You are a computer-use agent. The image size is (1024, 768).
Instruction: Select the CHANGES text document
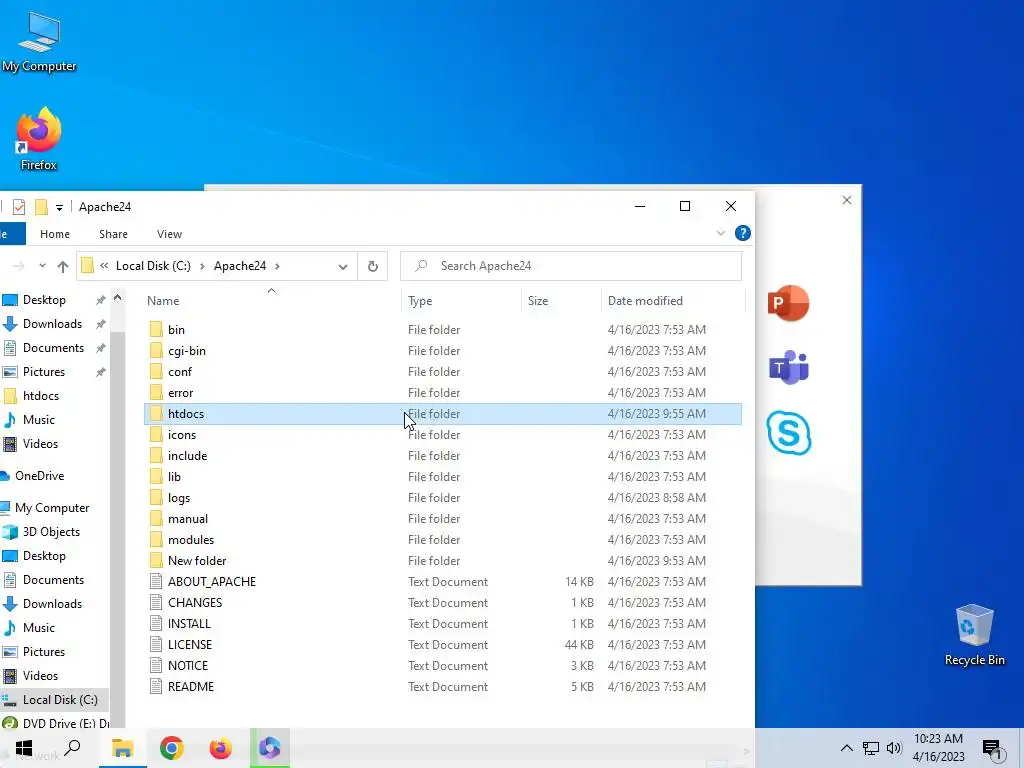tap(443, 603)
